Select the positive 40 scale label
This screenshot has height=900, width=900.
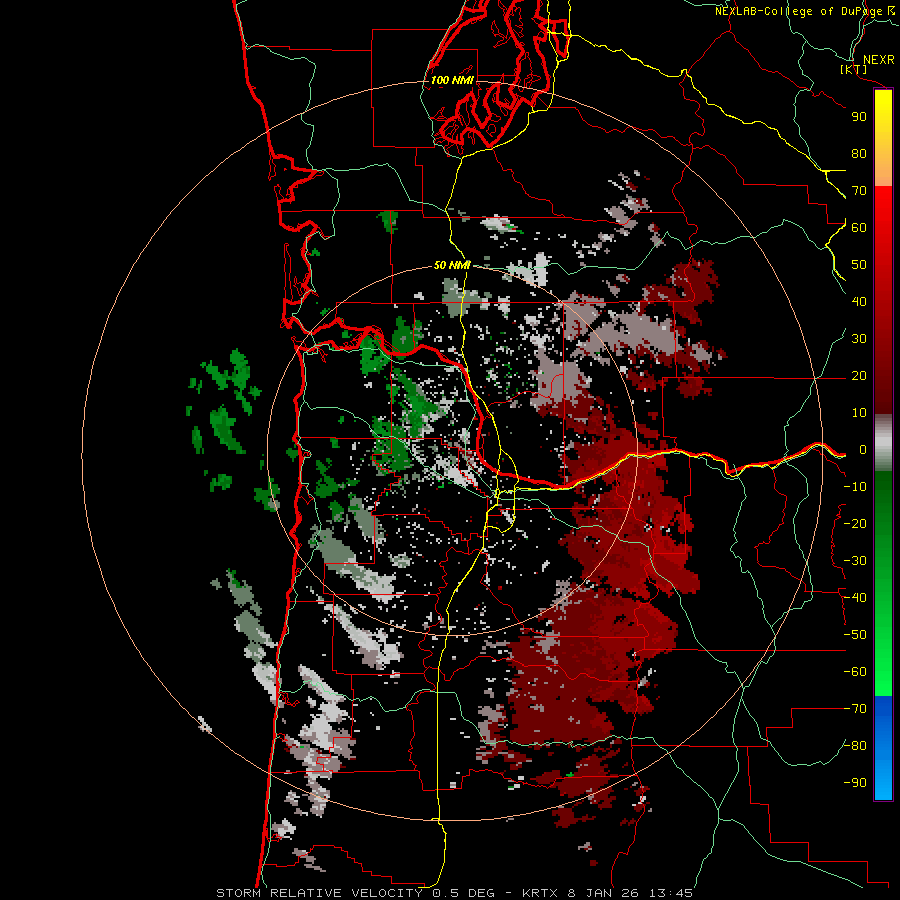(859, 301)
